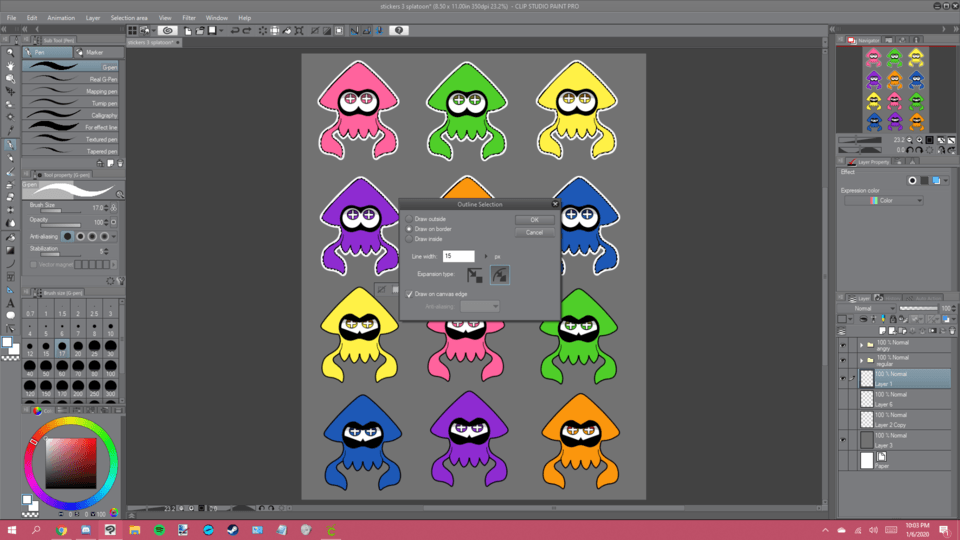
Task: Select Draw on border radio button
Action: [409, 229]
